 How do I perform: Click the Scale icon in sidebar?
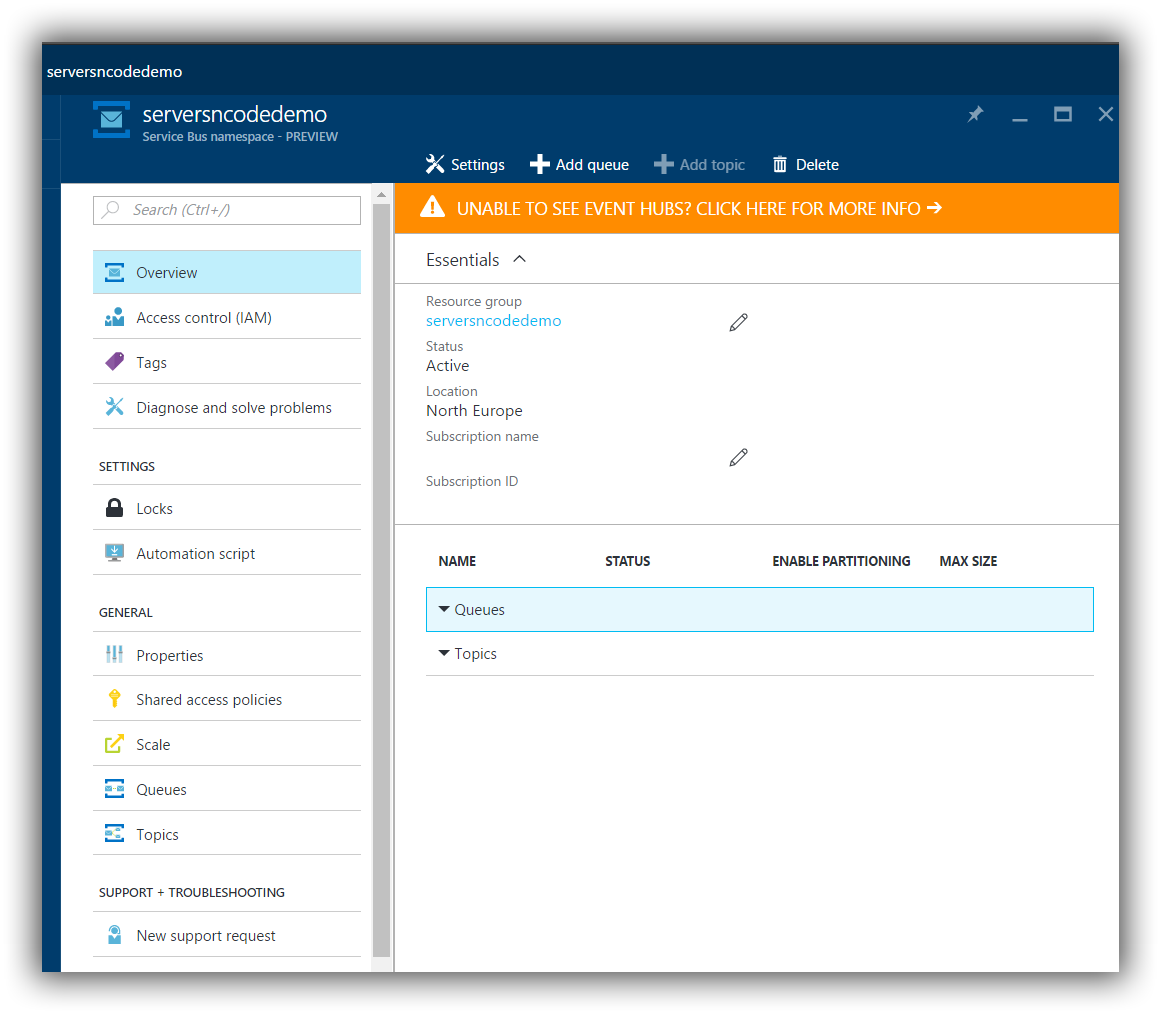coord(114,744)
